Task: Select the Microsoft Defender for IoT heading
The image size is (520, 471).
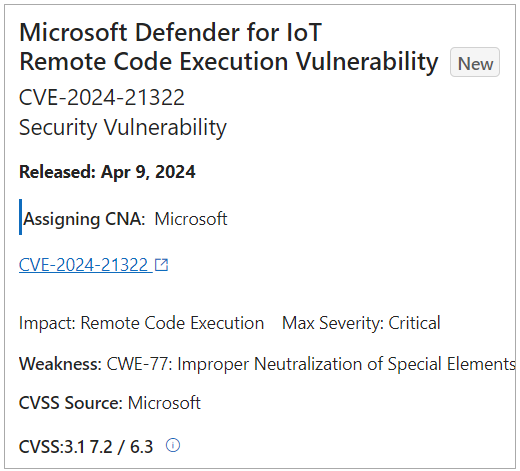Action: (x=170, y=32)
